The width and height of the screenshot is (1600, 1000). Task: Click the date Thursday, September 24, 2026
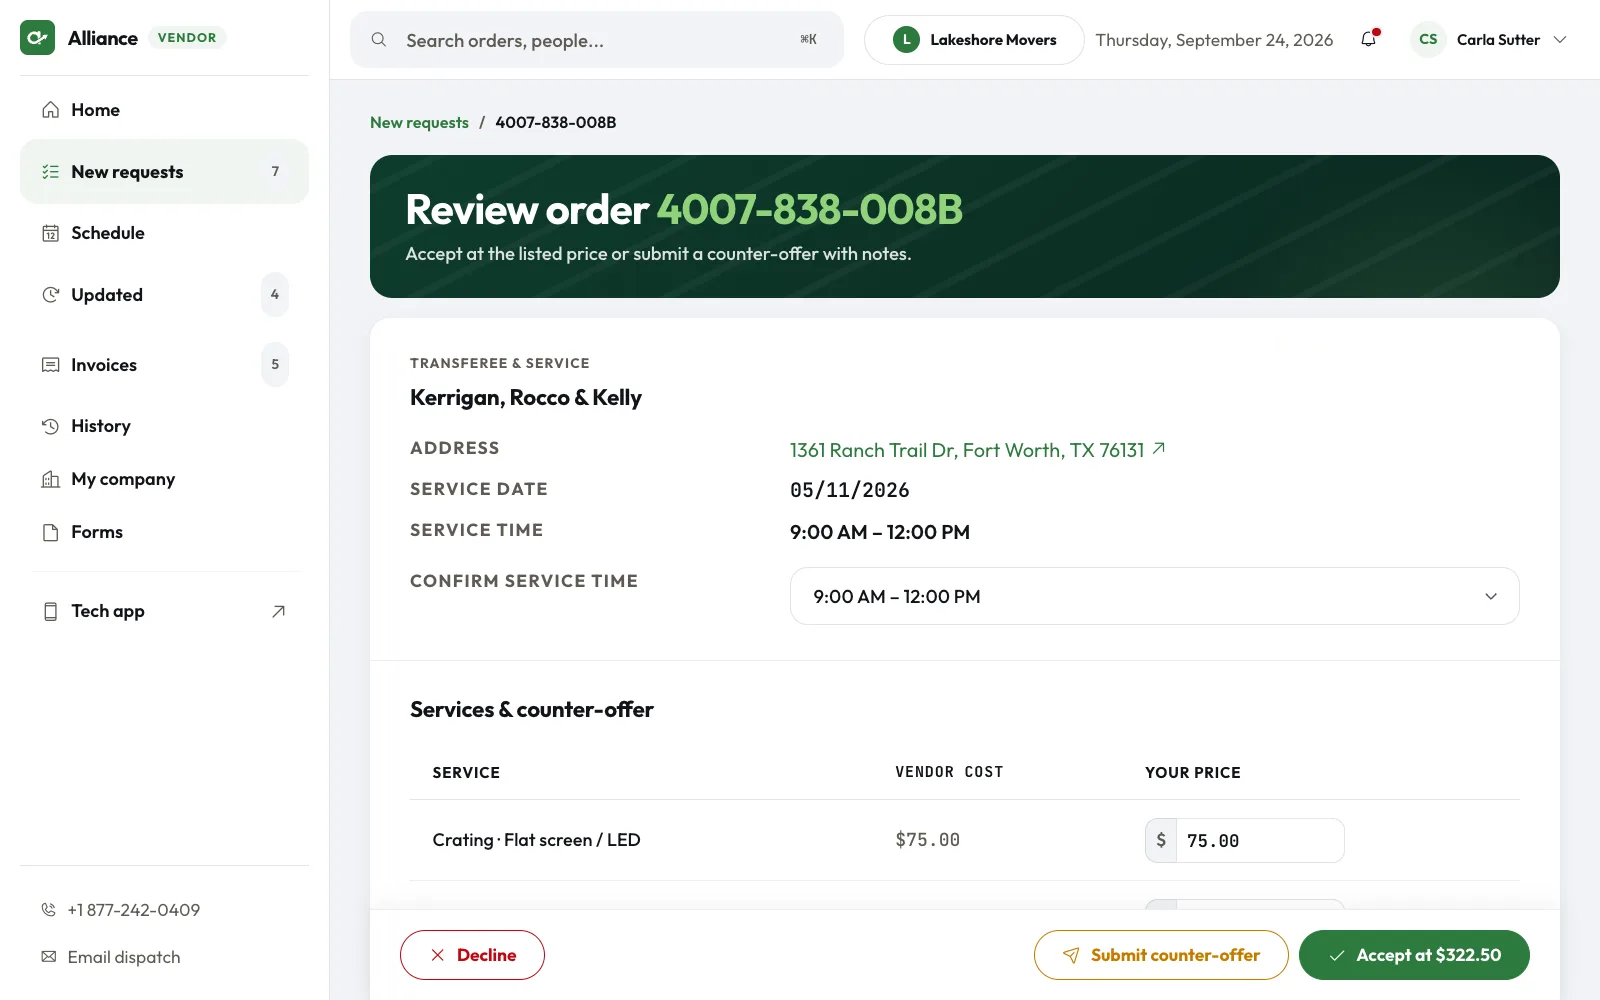click(x=1214, y=40)
